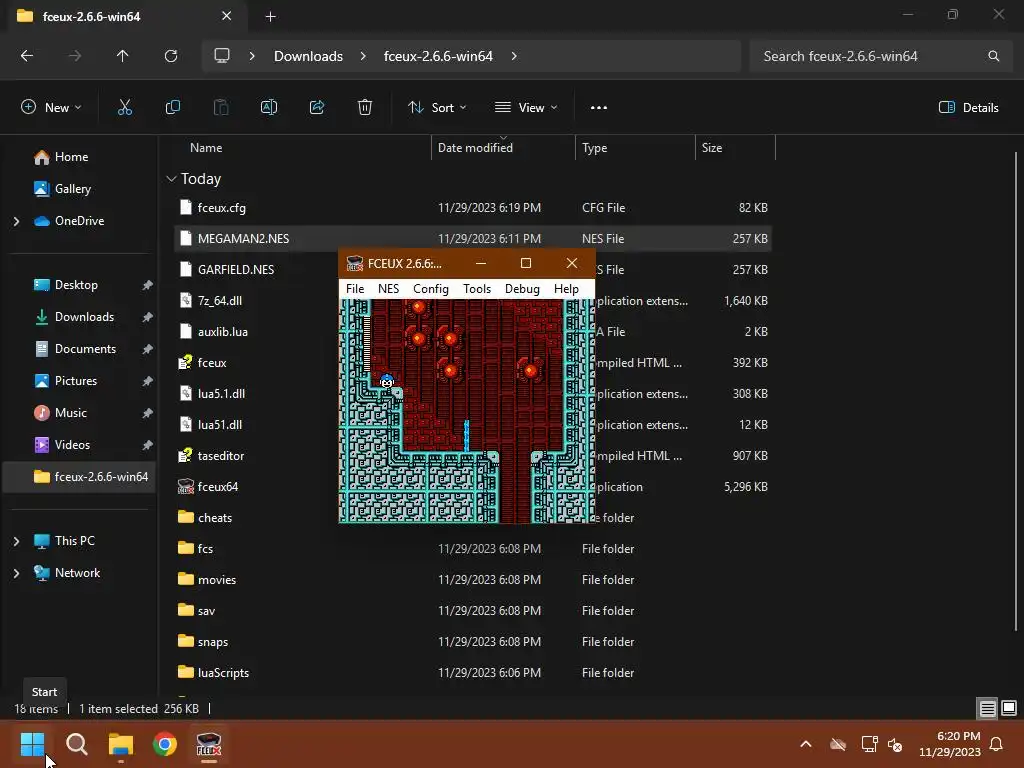Open Downloads in quick access
The image size is (1024, 768).
coord(84,317)
